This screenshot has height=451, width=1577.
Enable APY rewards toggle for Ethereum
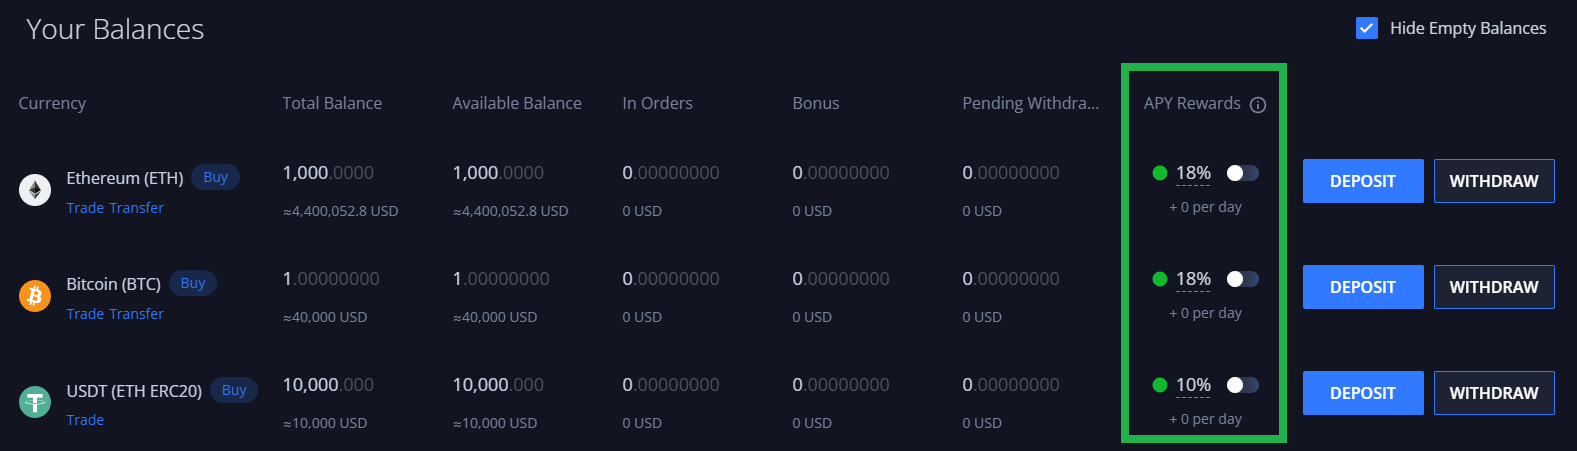click(x=1243, y=173)
